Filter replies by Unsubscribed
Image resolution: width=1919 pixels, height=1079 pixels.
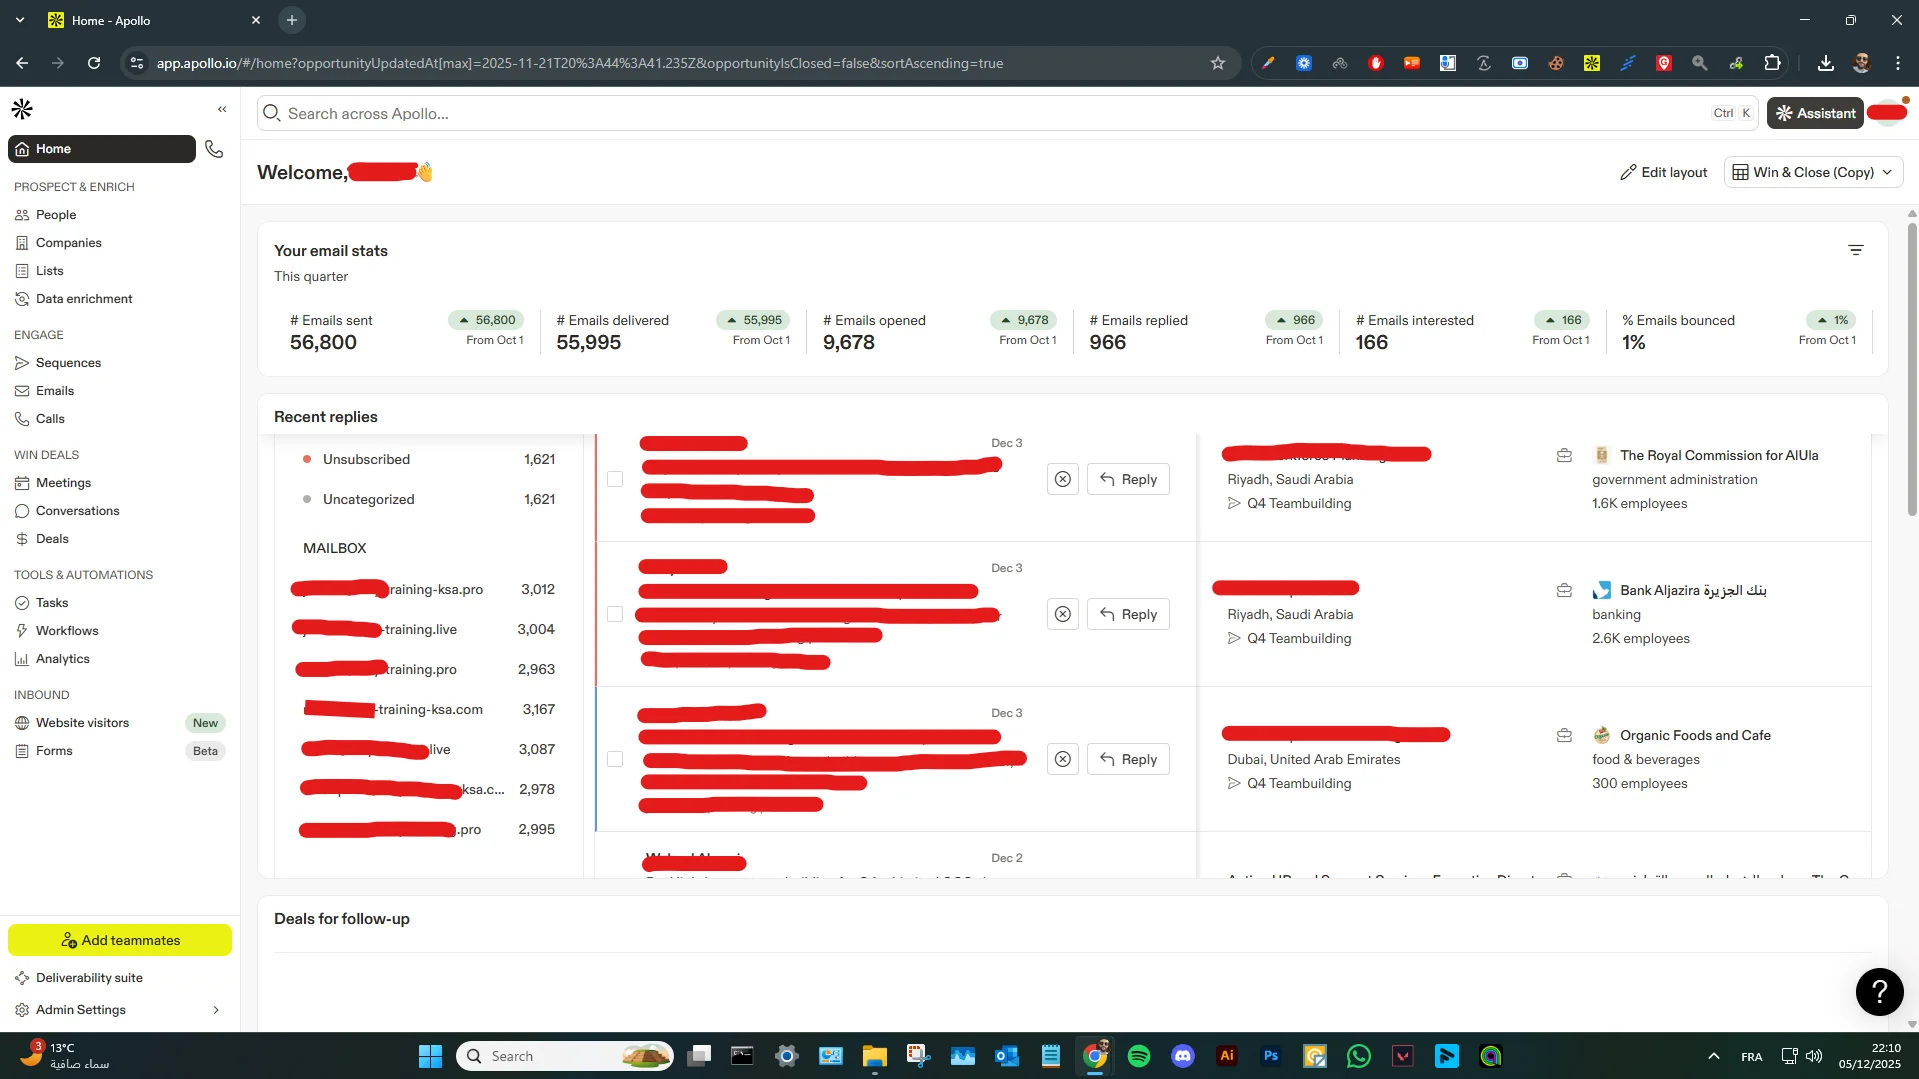point(428,459)
